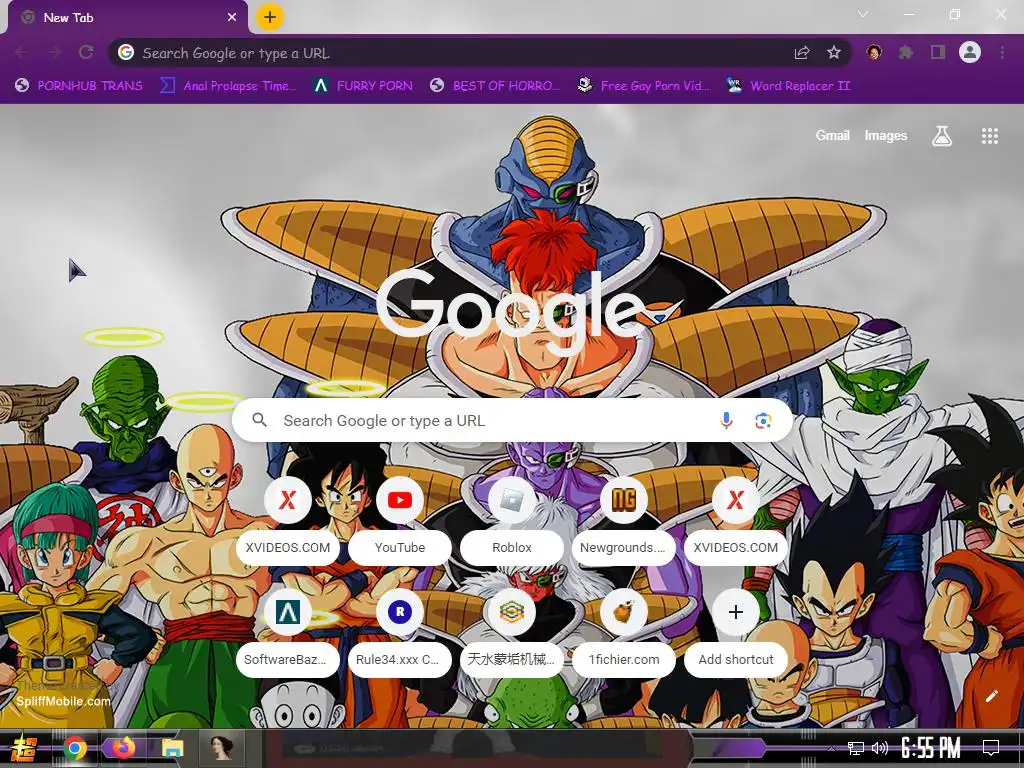This screenshot has height=768, width=1024.
Task: Open the network tray icon
Action: tap(855, 748)
